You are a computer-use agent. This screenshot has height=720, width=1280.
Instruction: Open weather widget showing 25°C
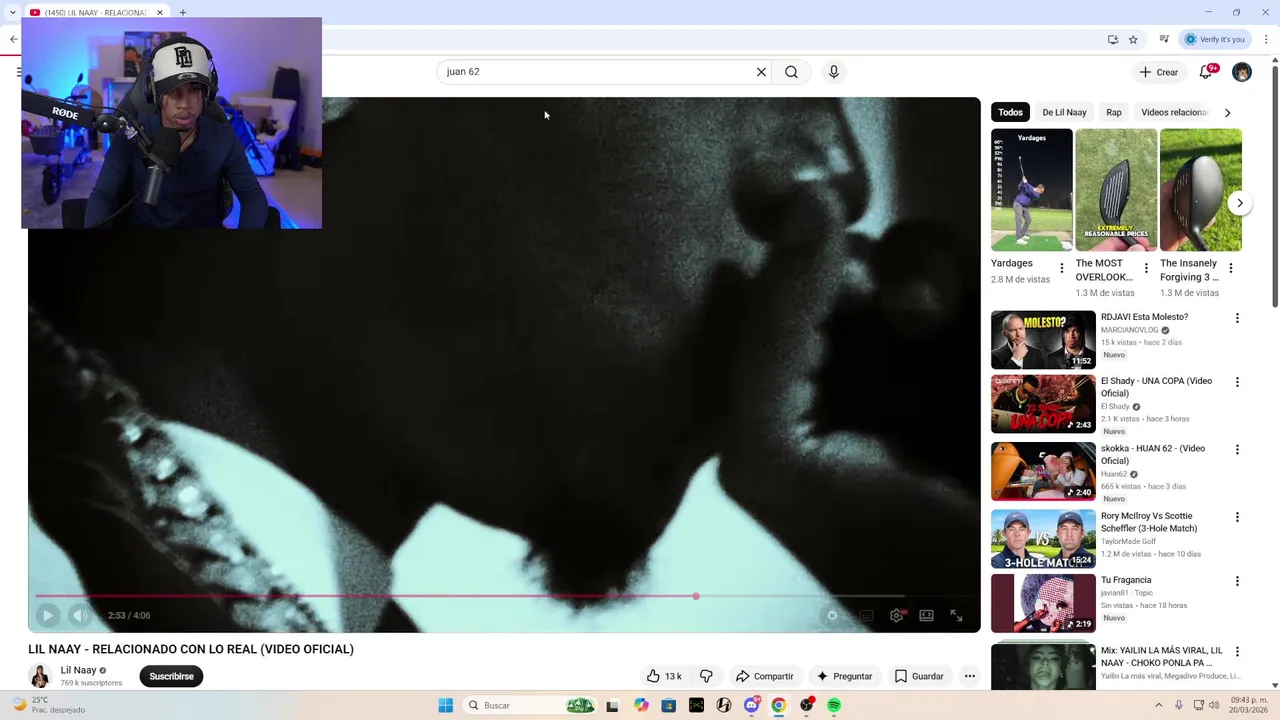48,705
